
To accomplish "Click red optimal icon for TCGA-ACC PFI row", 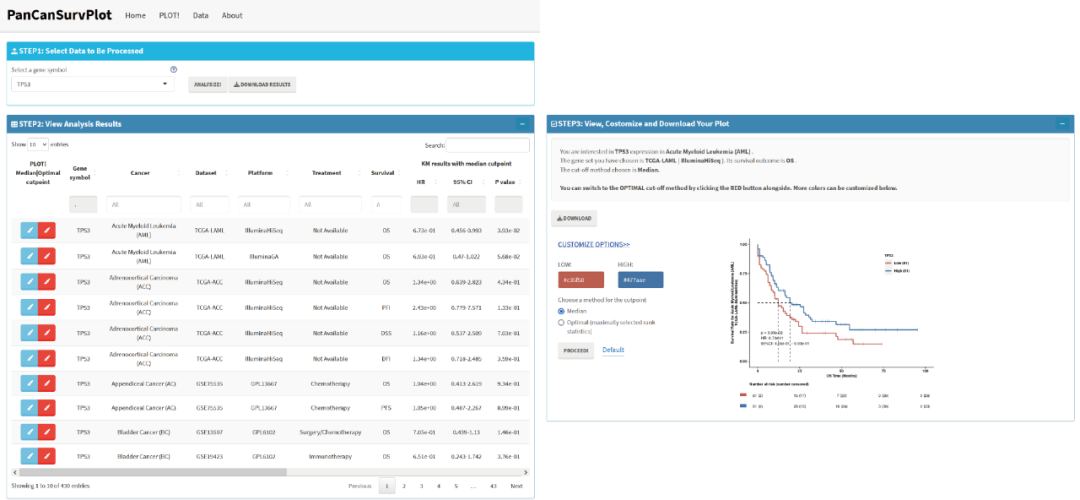I will click(x=47, y=307).
